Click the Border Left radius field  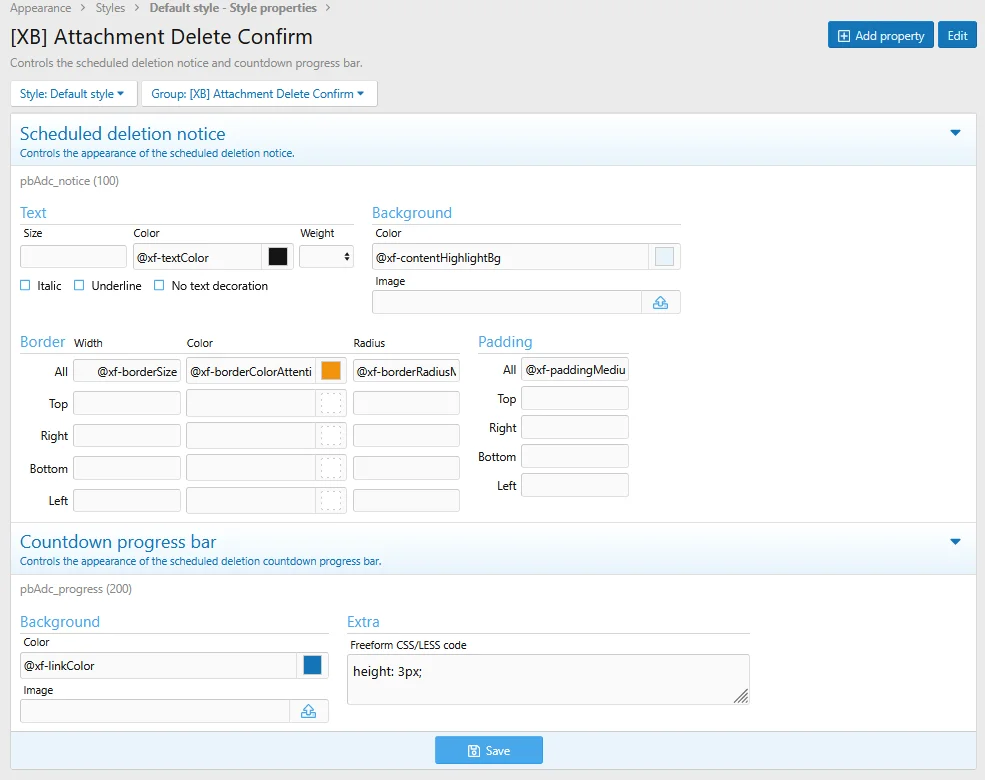pyautogui.click(x=406, y=501)
